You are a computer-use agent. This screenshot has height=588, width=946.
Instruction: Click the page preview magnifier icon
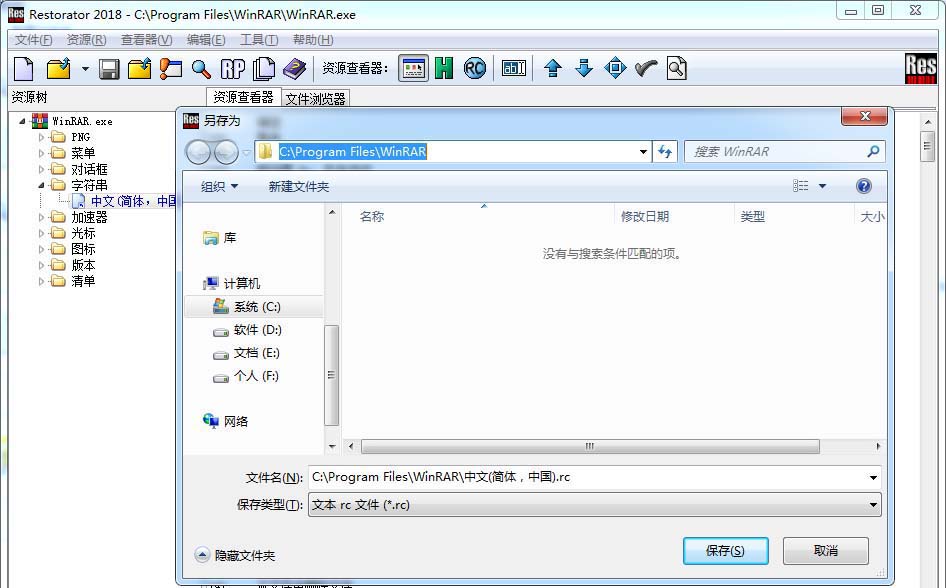(x=677, y=68)
